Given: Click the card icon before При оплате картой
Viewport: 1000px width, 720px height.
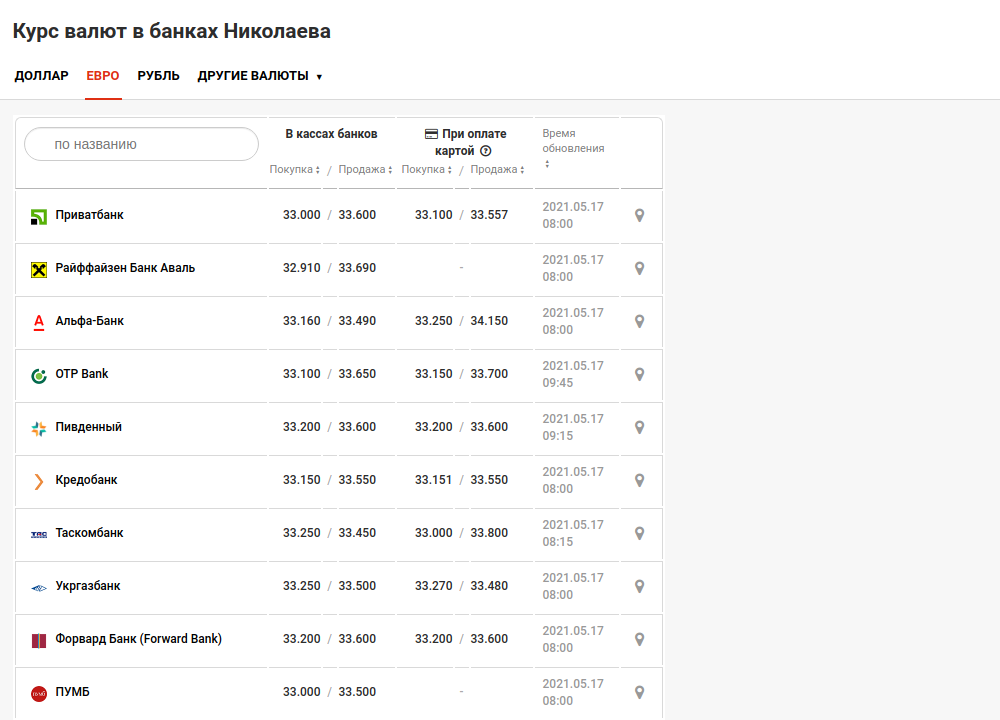Looking at the screenshot, I should [431, 134].
